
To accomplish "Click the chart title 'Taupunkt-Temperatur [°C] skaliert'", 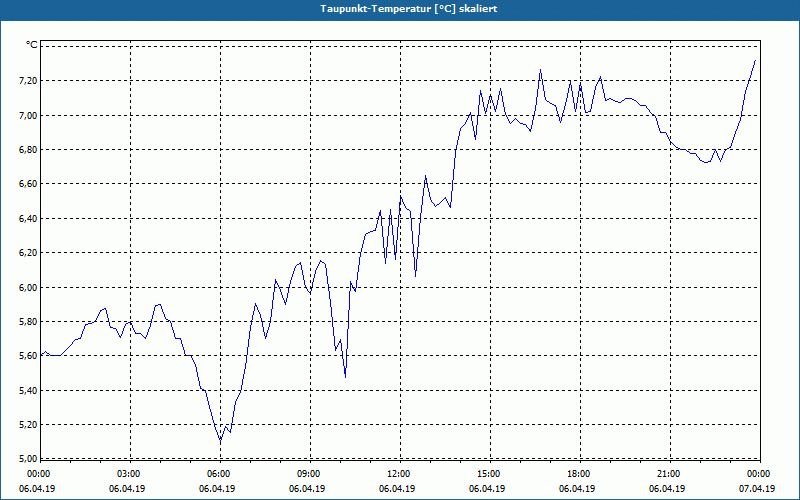I will [x=409, y=9].
